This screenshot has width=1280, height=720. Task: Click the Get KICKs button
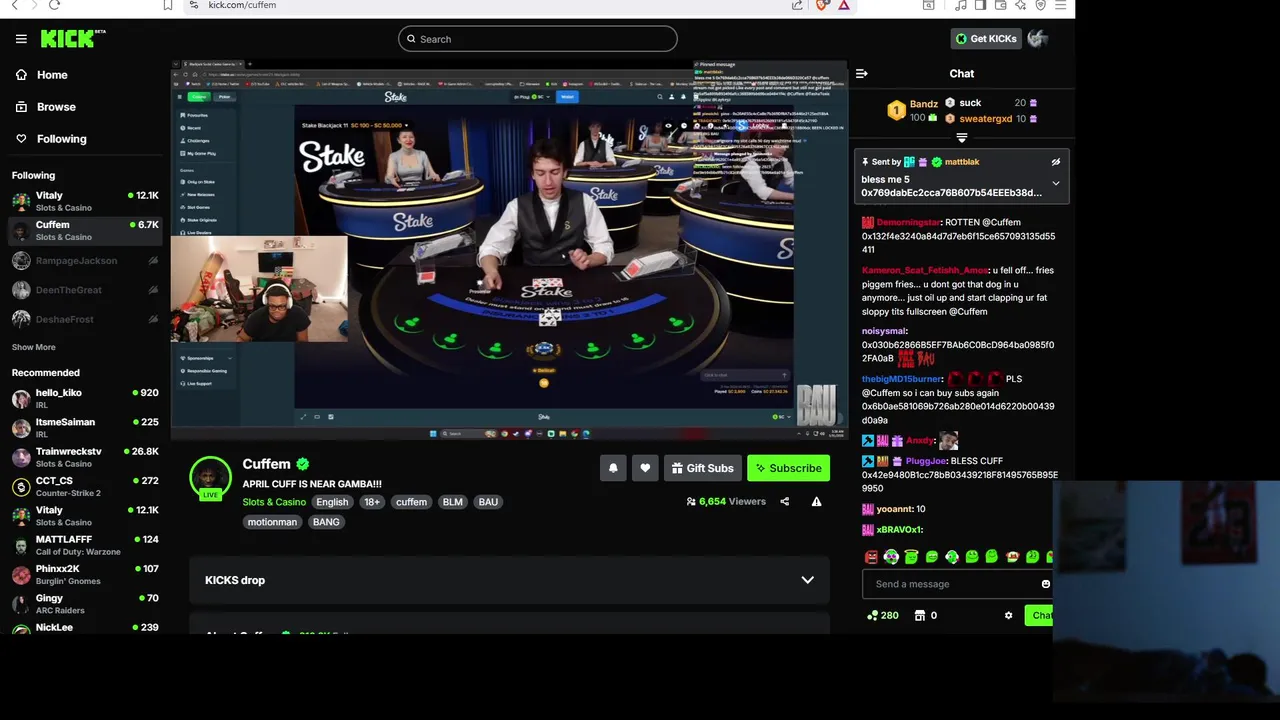[986, 39]
